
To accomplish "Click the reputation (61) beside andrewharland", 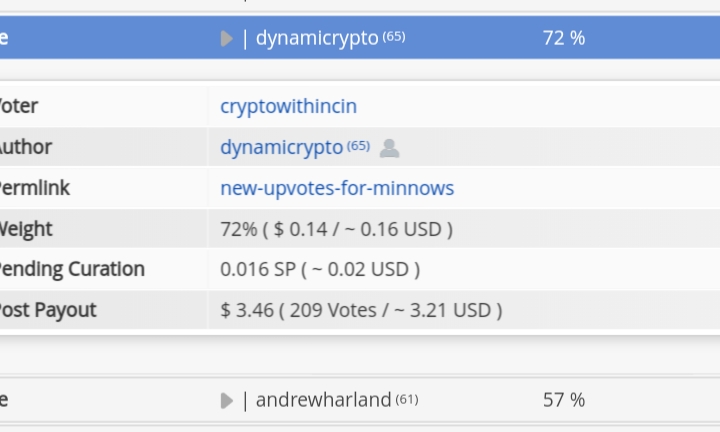I will coord(407,399).
